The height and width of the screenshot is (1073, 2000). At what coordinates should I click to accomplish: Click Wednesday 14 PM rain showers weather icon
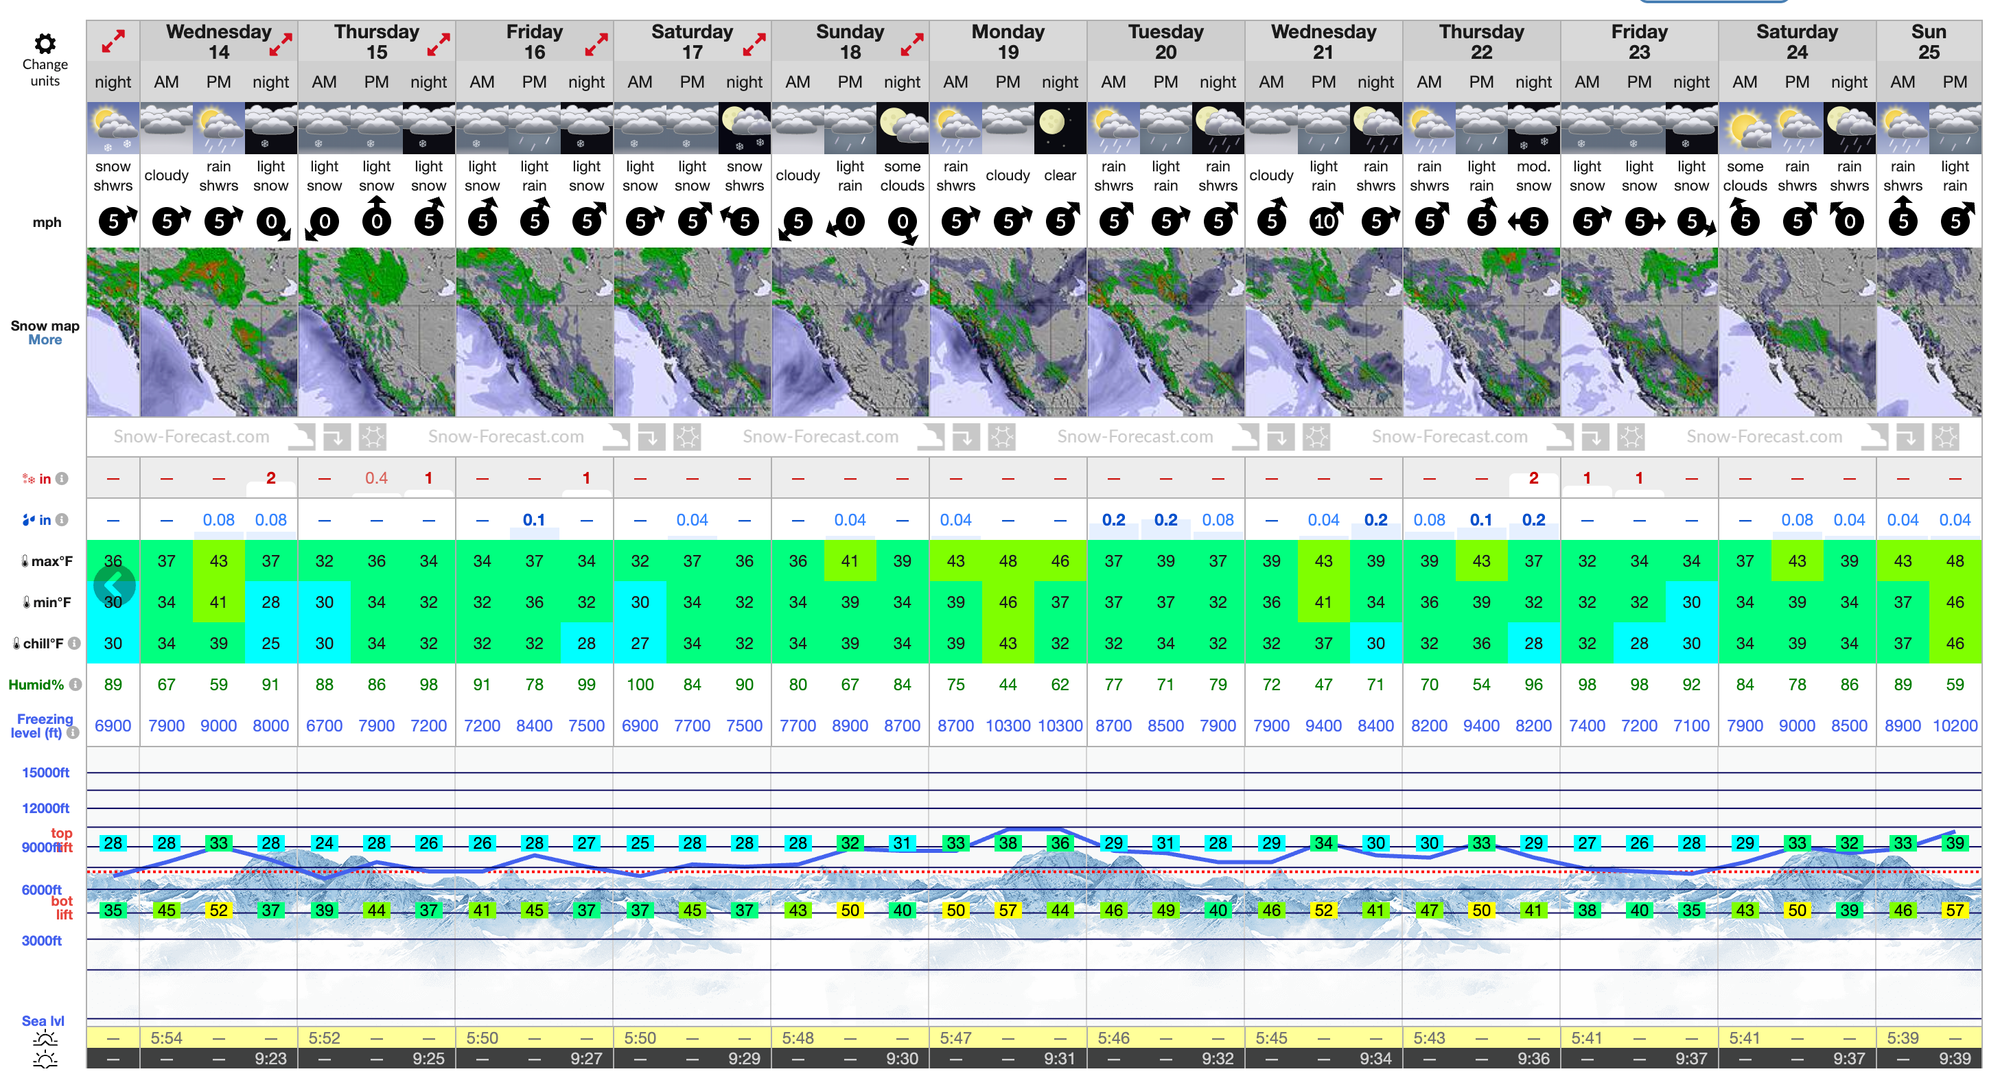tap(219, 128)
